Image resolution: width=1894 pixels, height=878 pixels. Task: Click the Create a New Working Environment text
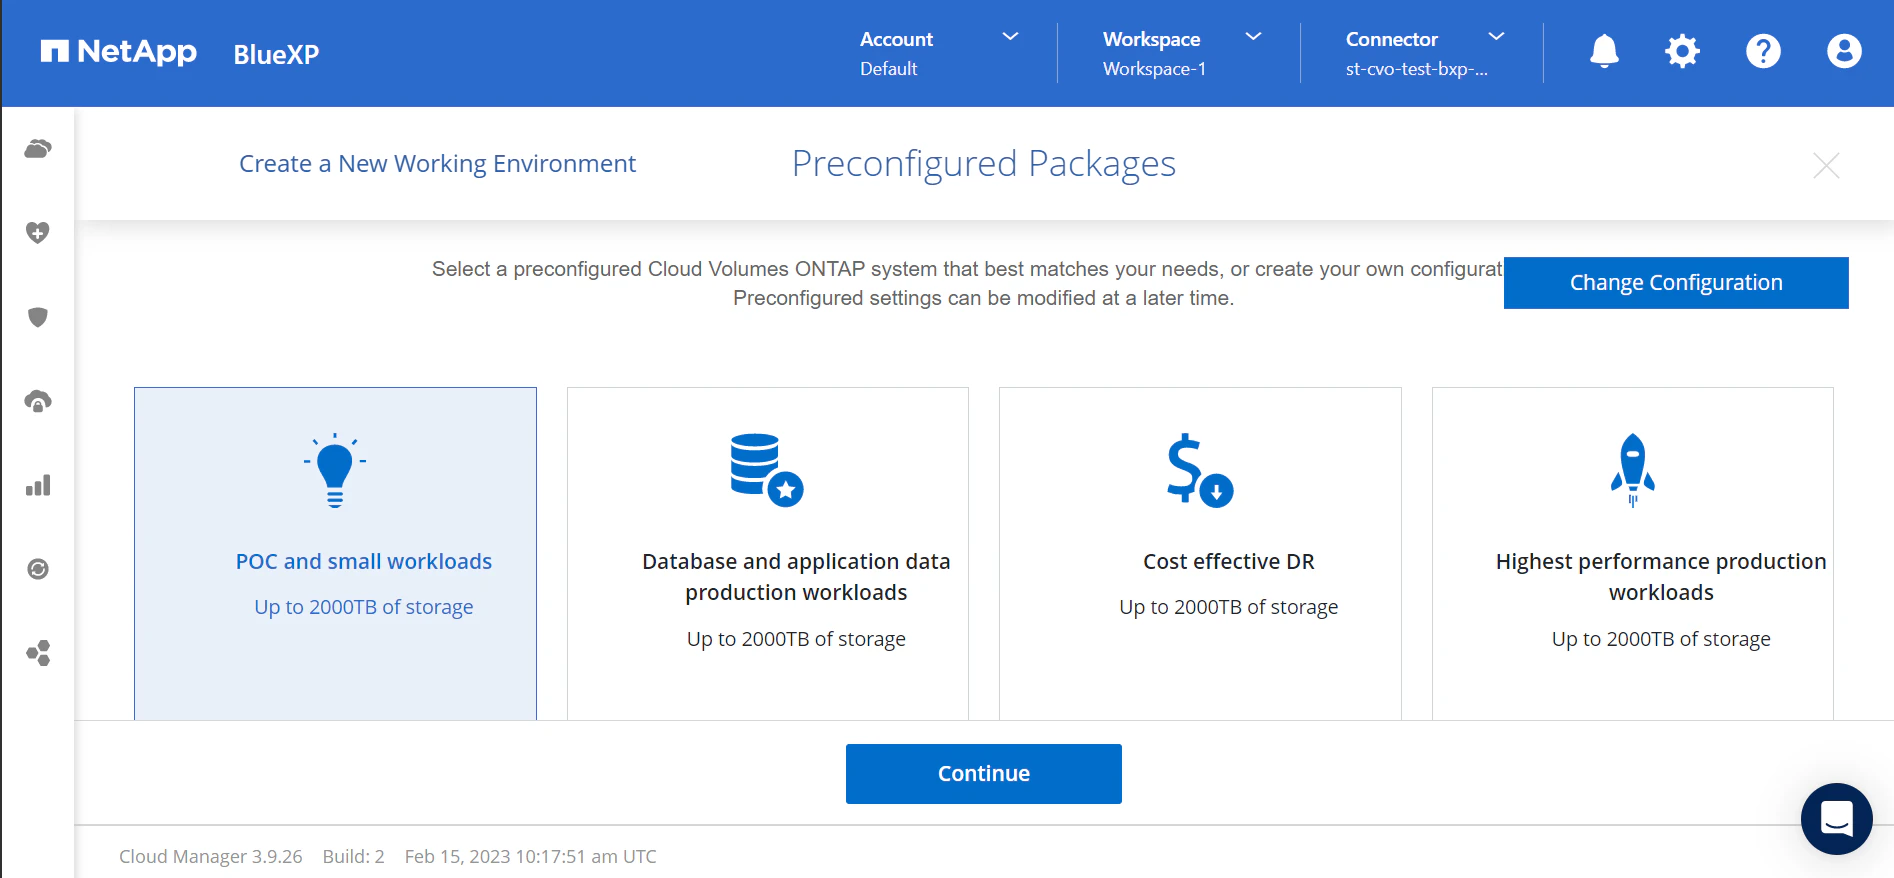coord(437,164)
